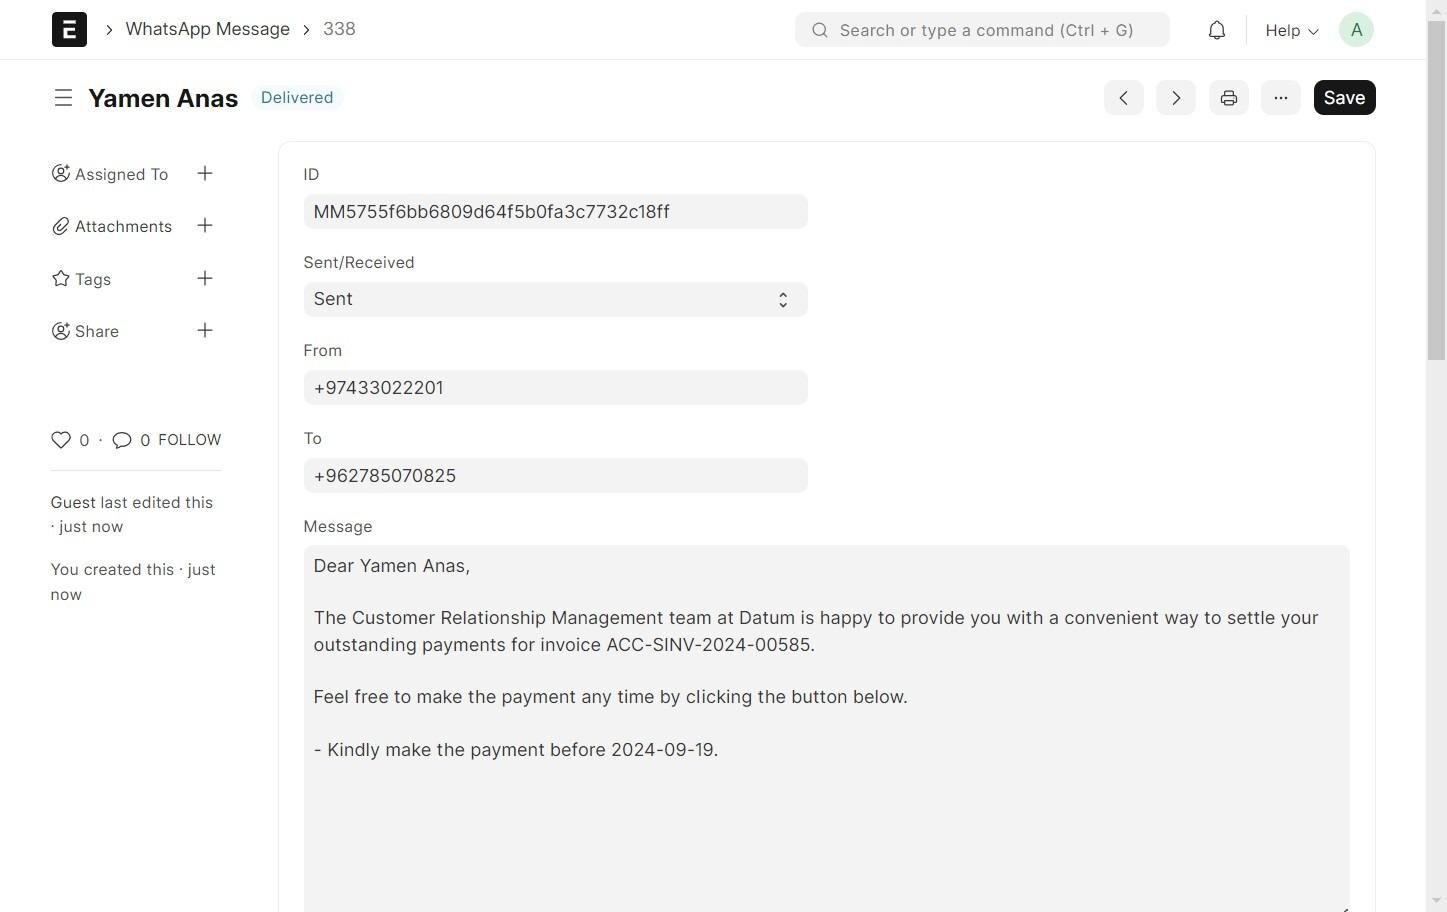Image resolution: width=1447 pixels, height=912 pixels.
Task: Expand the Help menu
Action: 1291,30
